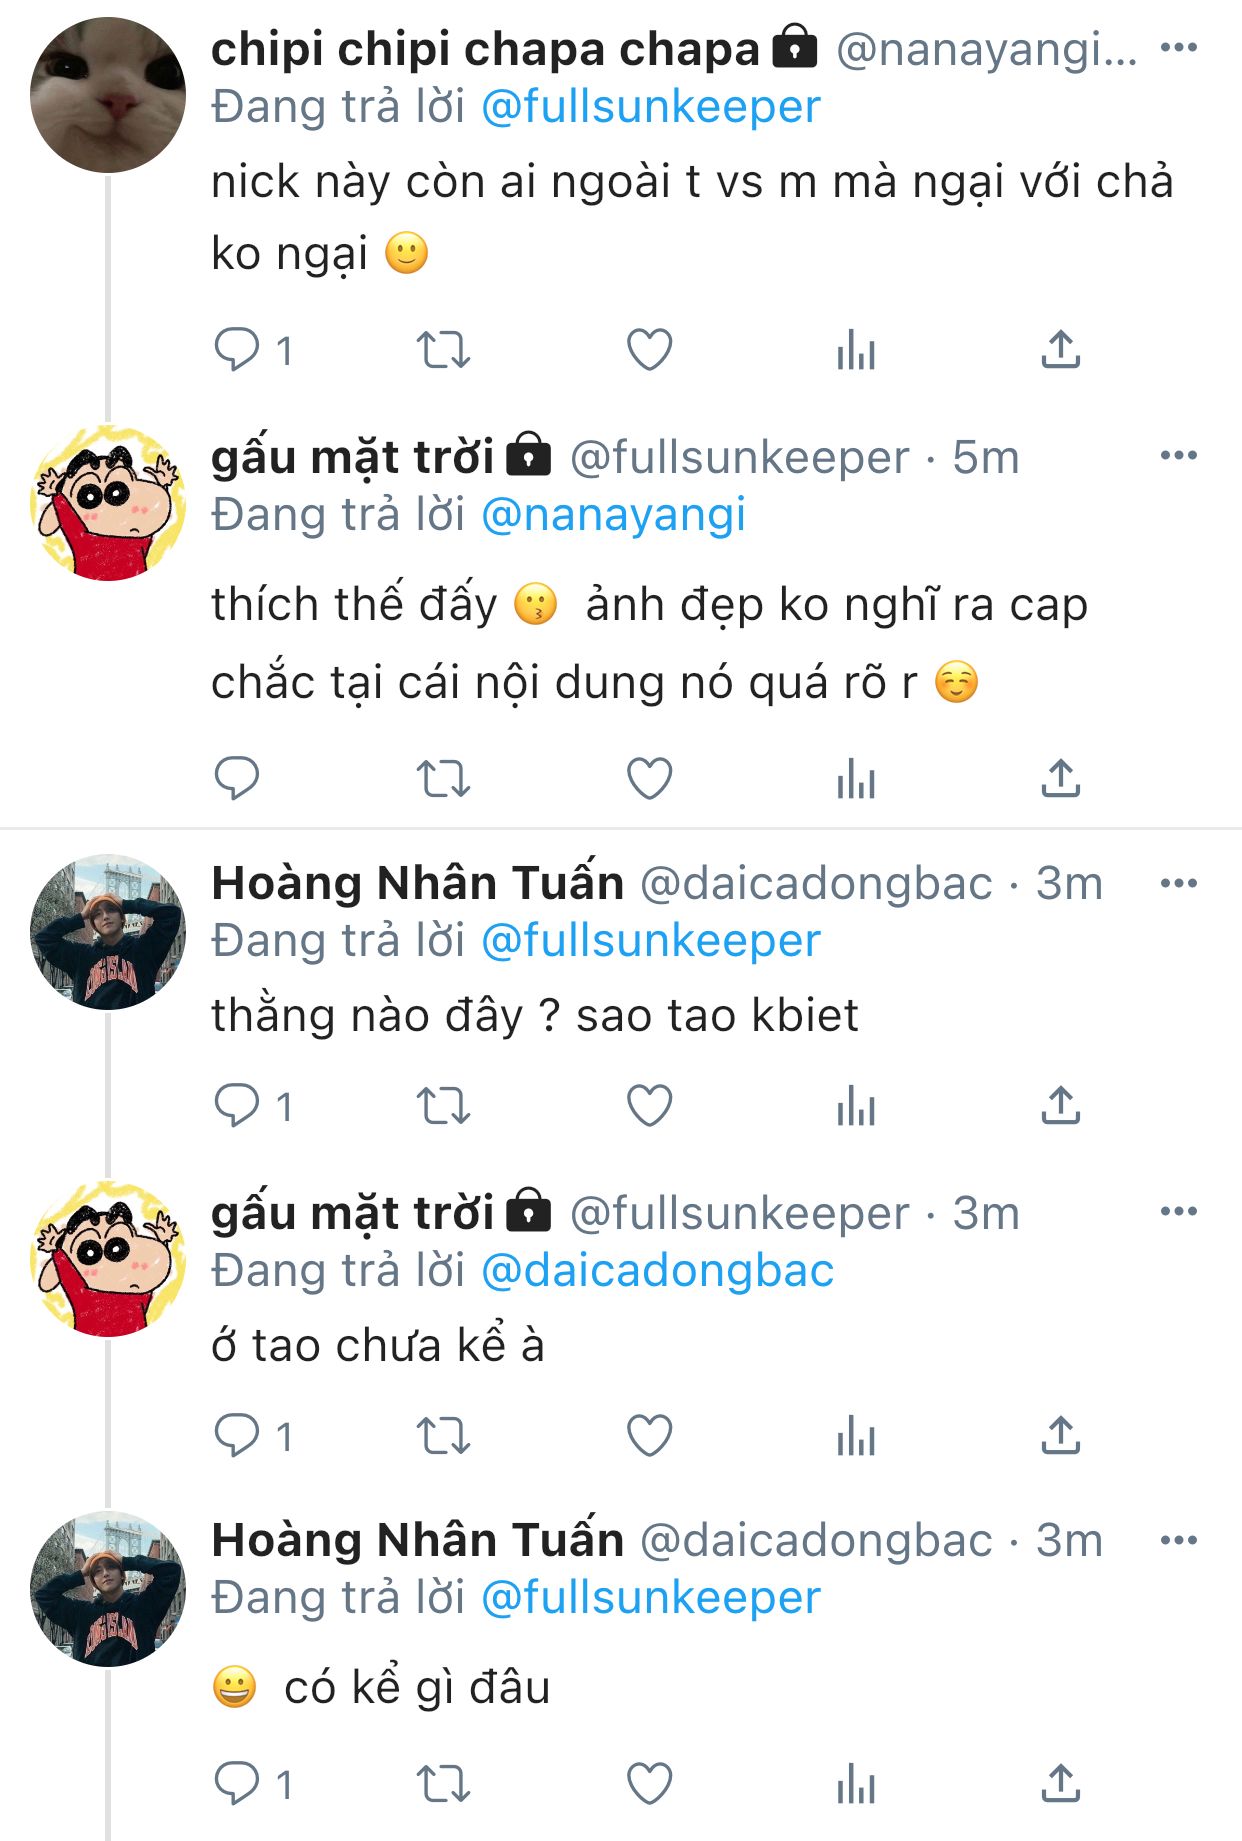
Task: Share the tweet 'có kể gì đâu'
Action: tap(1060, 1783)
